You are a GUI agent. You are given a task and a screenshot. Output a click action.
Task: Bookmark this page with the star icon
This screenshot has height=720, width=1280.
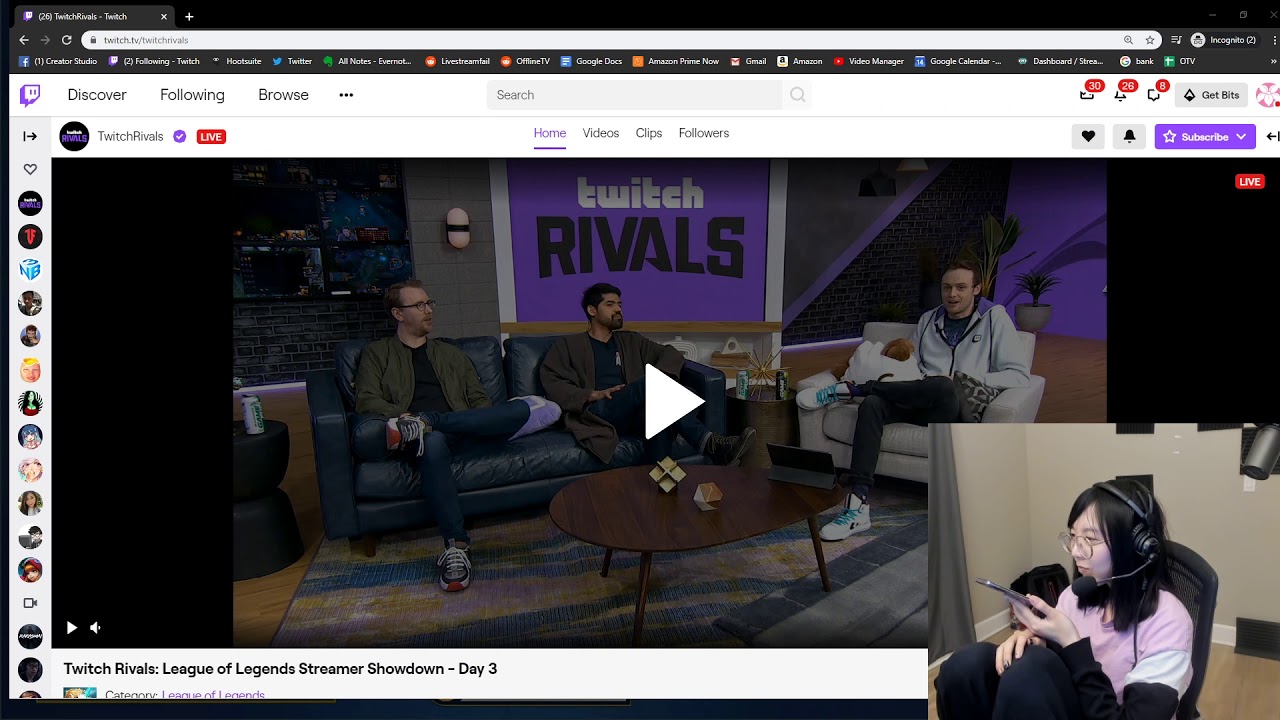coord(1150,40)
